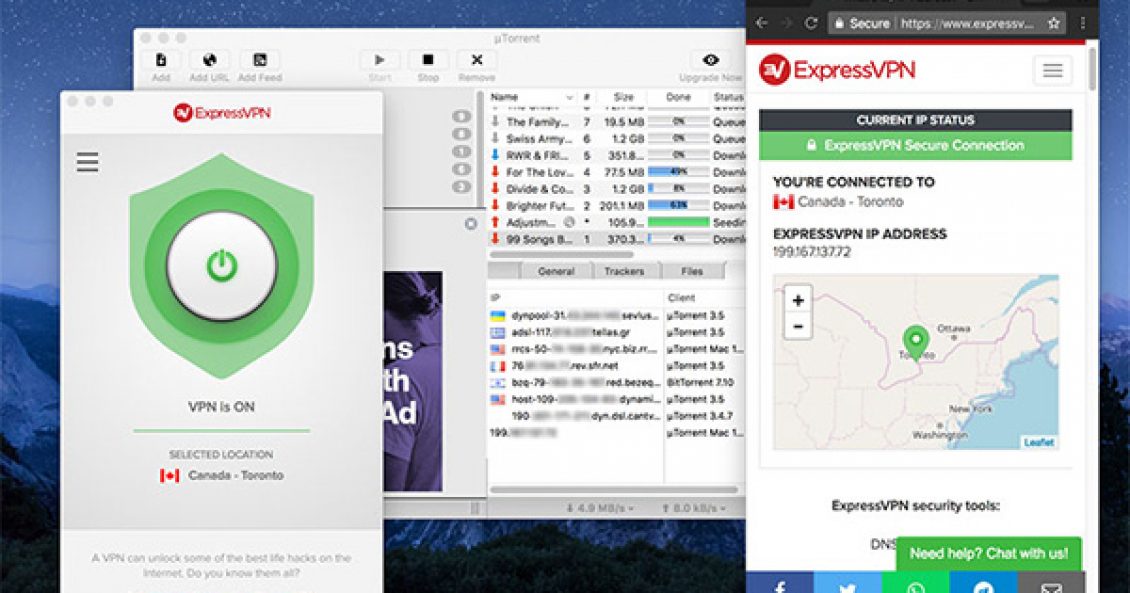Image resolution: width=1130 pixels, height=593 pixels.
Task: Select the 'host-109-' peer row
Action: [x=617, y=399]
